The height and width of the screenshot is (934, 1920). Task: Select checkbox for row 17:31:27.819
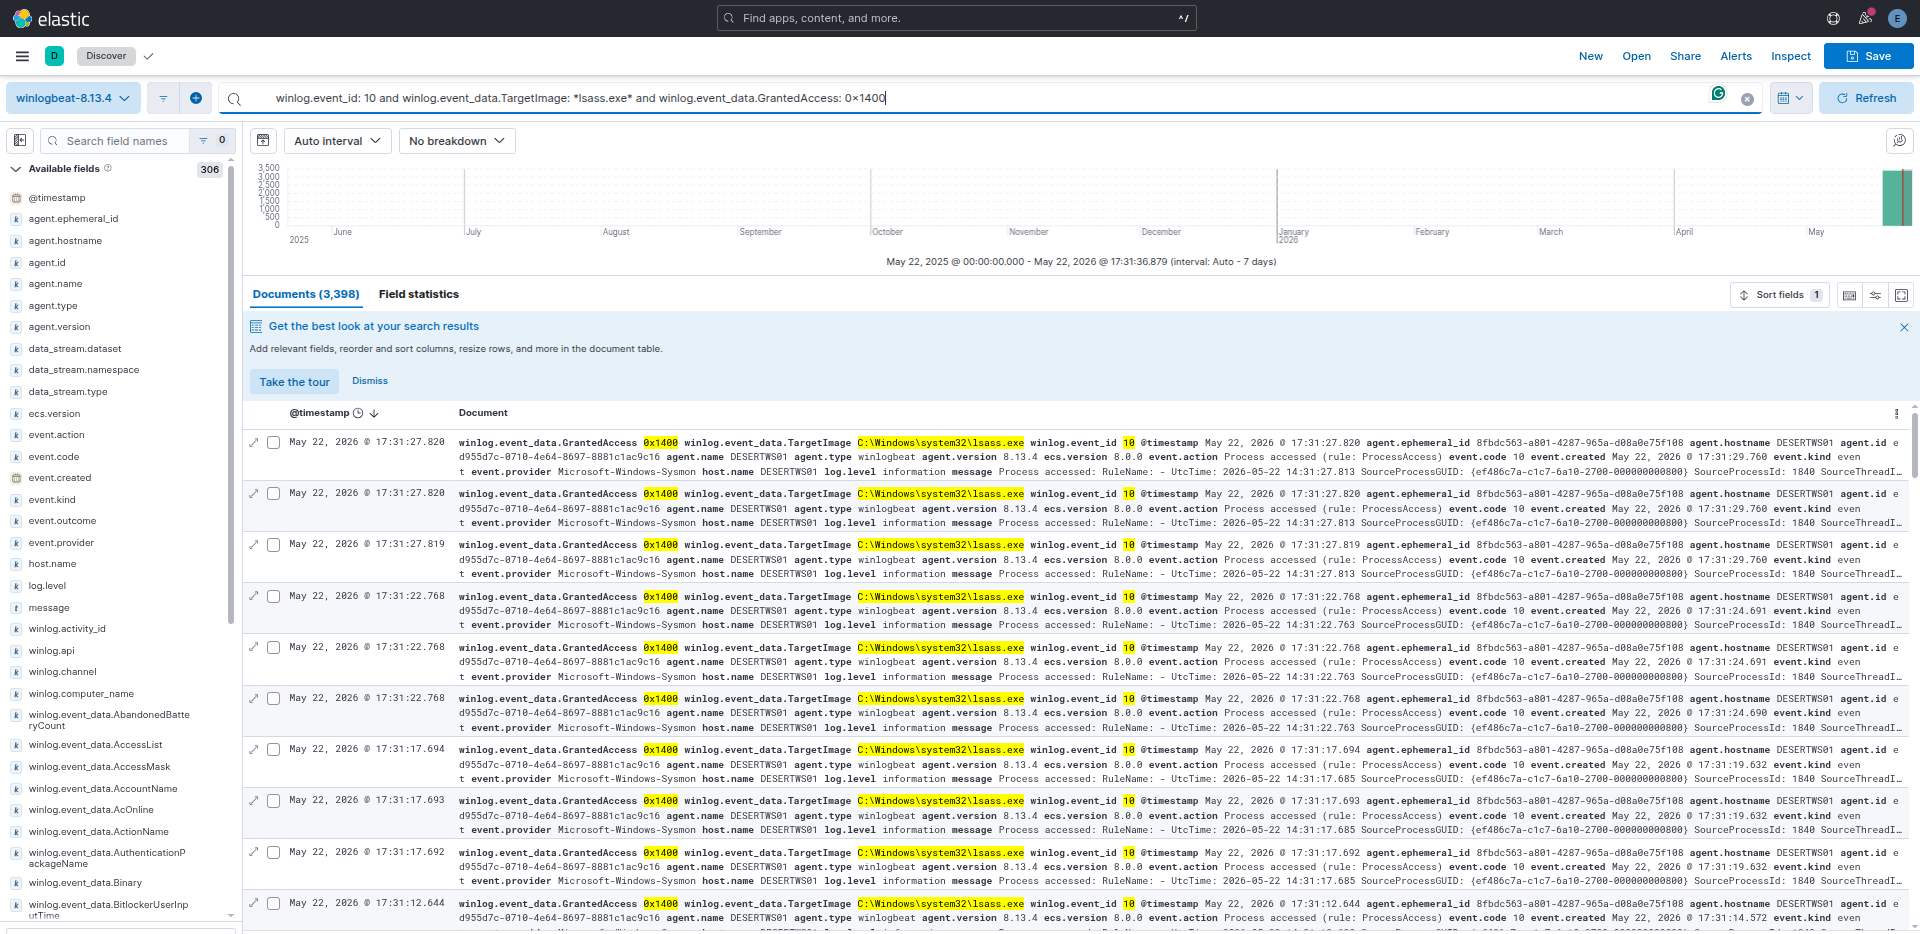(273, 545)
